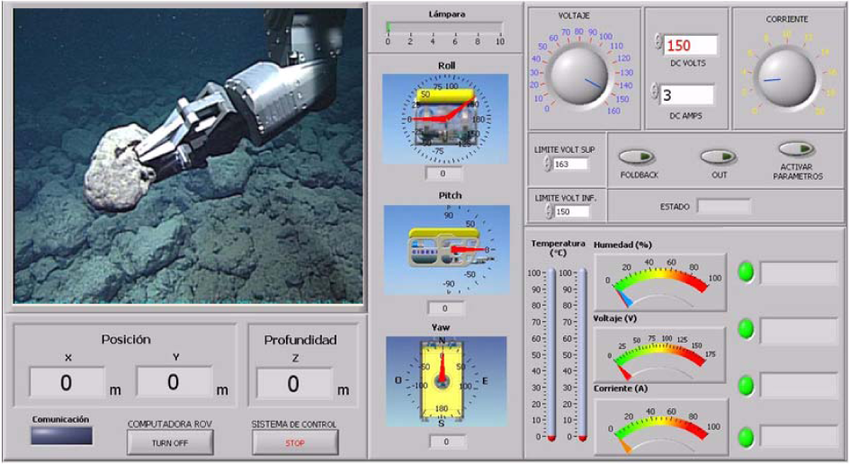This screenshot has height=464, width=850.
Task: Click the Temperatura (°C) label
Action: pos(558,248)
